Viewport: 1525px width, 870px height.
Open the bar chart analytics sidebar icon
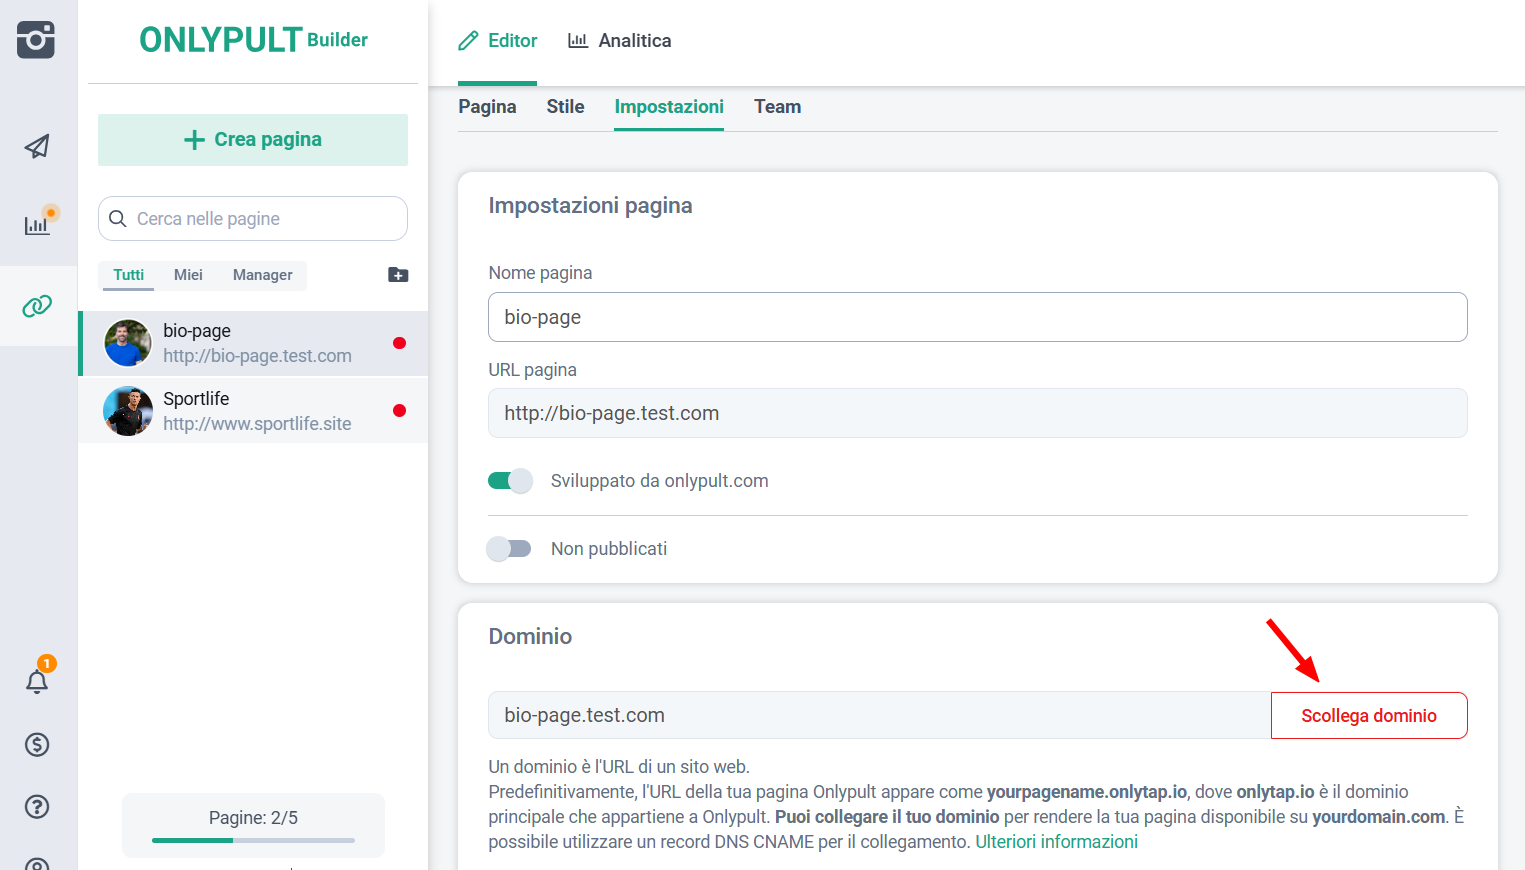click(x=37, y=224)
